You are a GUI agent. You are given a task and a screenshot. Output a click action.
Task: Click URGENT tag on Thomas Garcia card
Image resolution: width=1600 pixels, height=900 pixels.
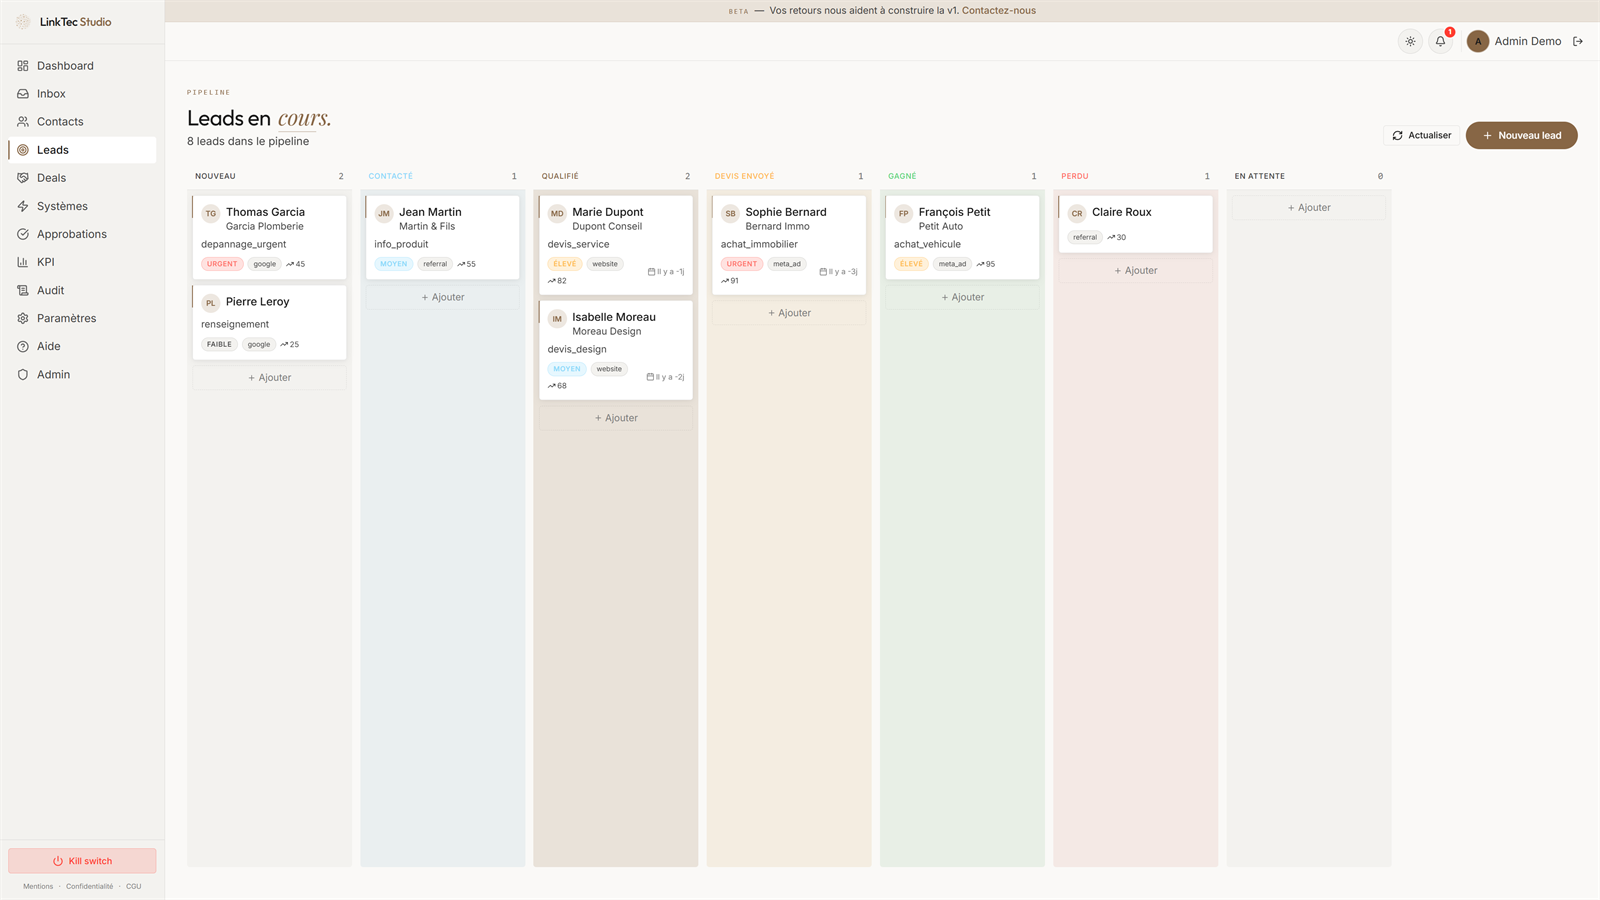point(222,264)
